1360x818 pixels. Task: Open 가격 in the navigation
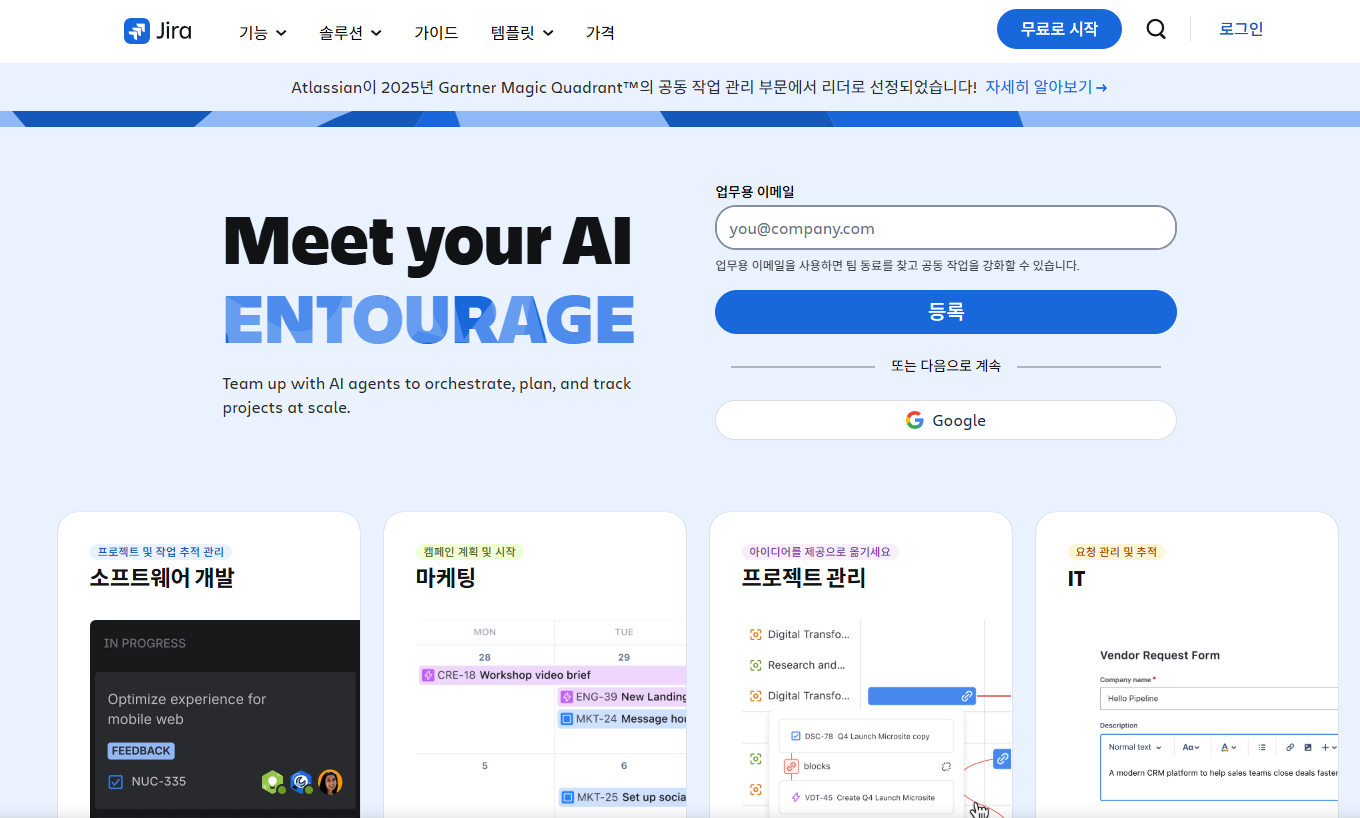click(600, 32)
